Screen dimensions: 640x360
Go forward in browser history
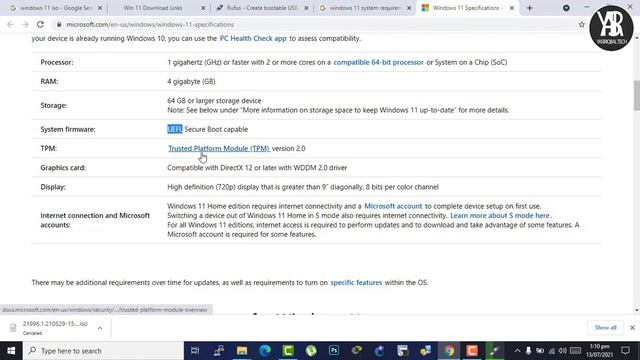(x=25, y=24)
